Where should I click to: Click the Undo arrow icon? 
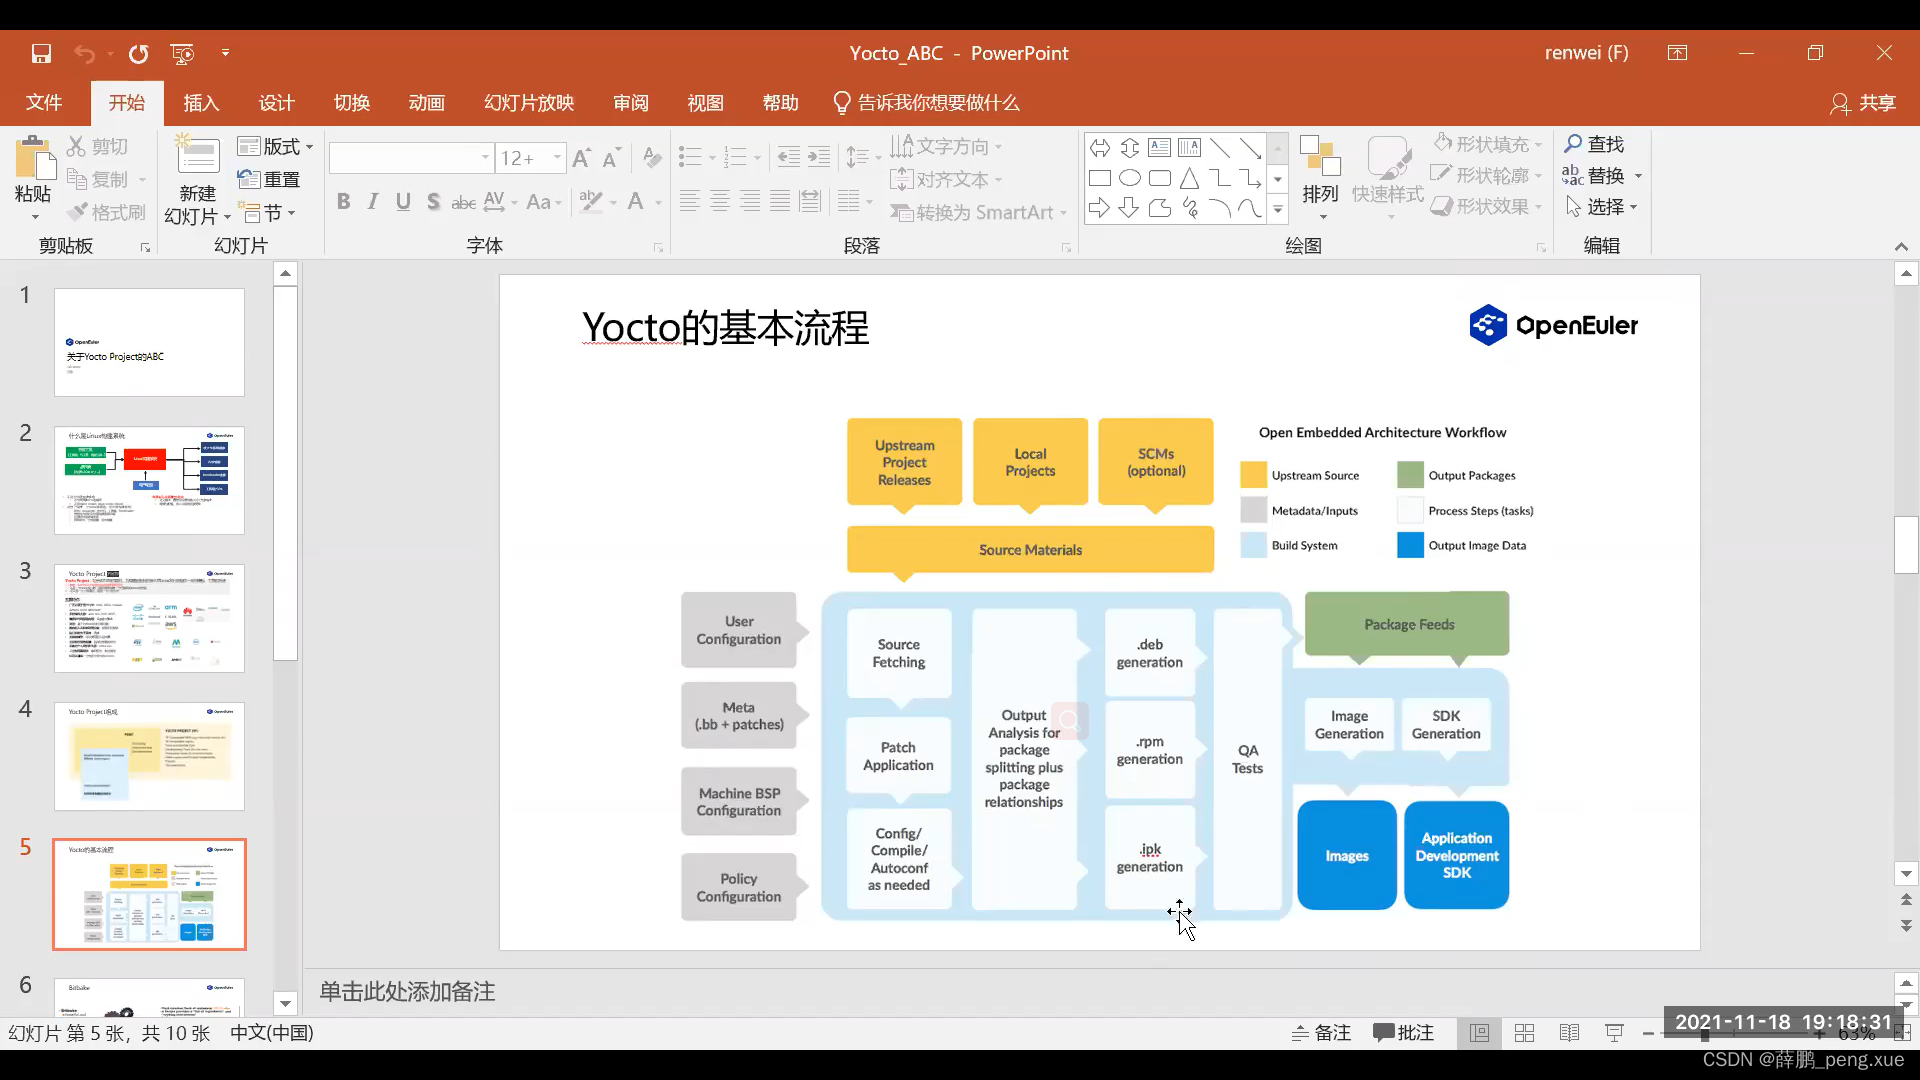point(85,53)
